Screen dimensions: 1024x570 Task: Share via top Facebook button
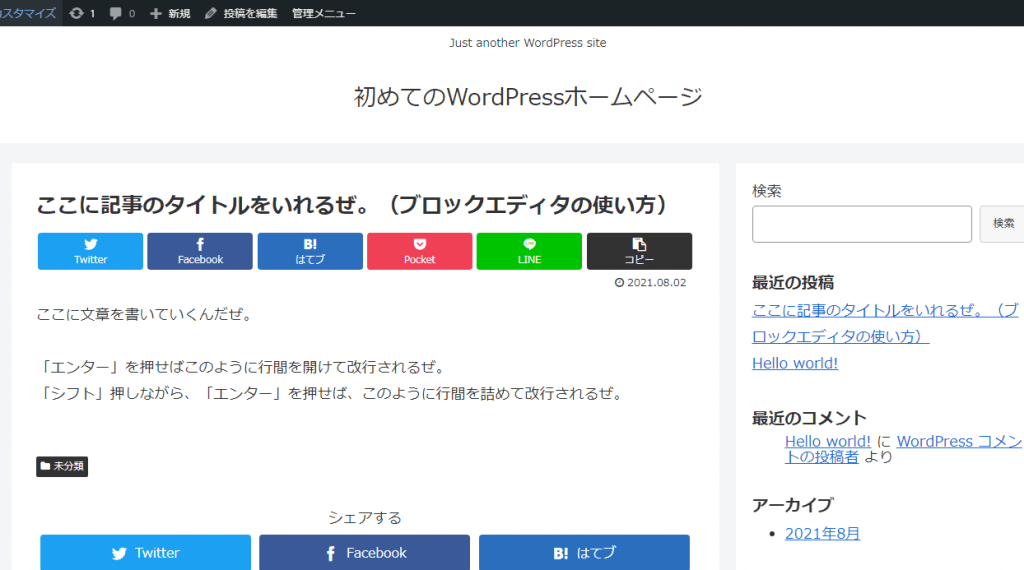200,251
